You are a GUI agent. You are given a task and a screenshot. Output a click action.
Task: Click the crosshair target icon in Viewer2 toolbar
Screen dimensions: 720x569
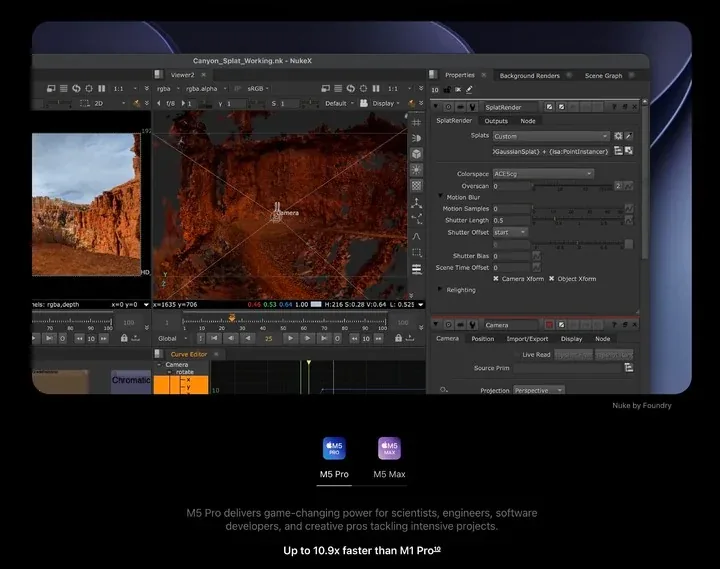363,88
